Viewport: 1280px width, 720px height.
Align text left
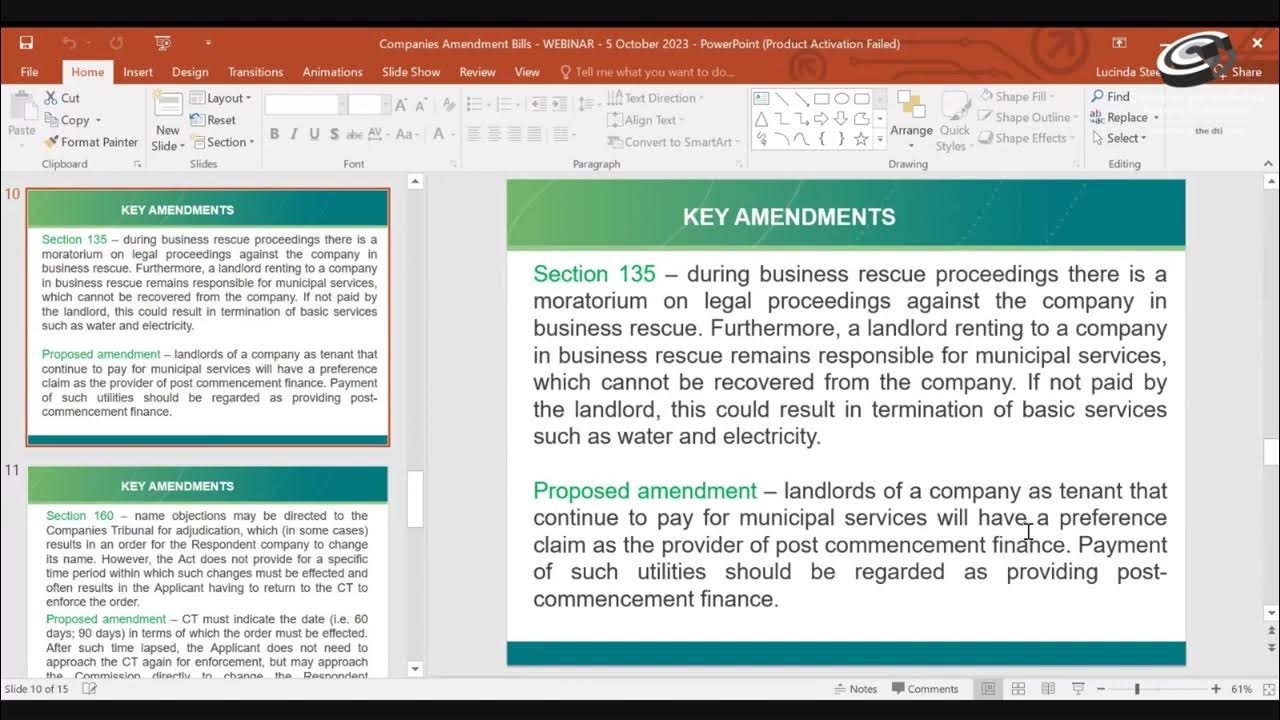474,134
